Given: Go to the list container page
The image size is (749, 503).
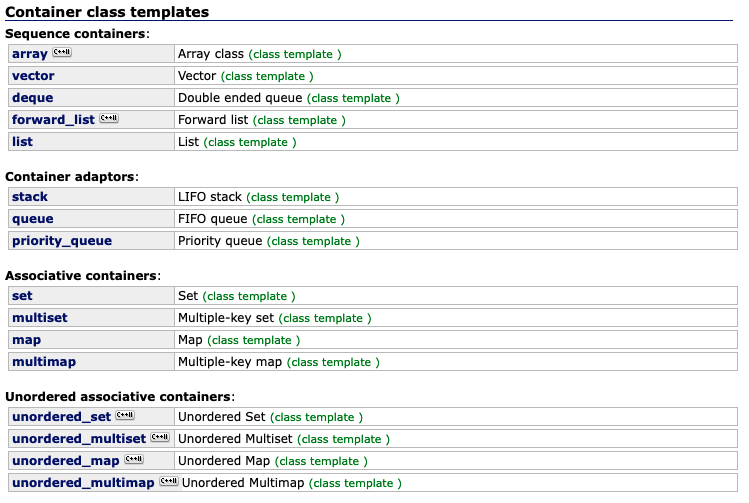Looking at the screenshot, I should [x=22, y=142].
